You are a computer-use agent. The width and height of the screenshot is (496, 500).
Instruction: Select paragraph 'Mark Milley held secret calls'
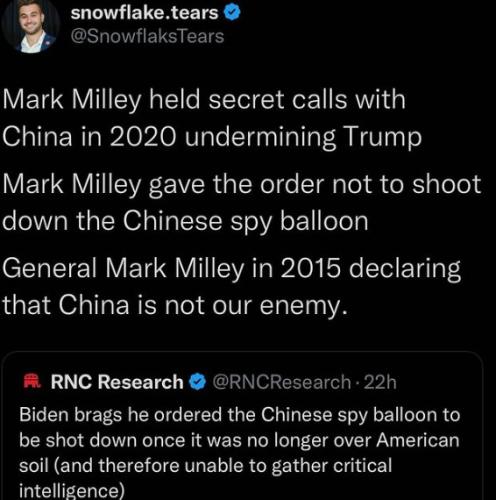pyautogui.click(x=212, y=118)
